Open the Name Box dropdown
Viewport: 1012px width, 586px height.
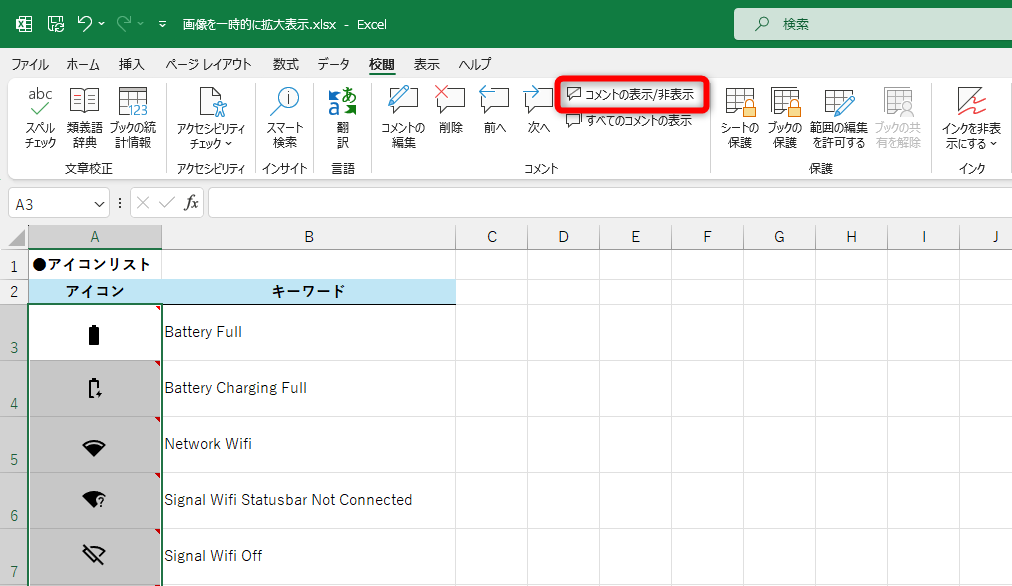click(97, 202)
